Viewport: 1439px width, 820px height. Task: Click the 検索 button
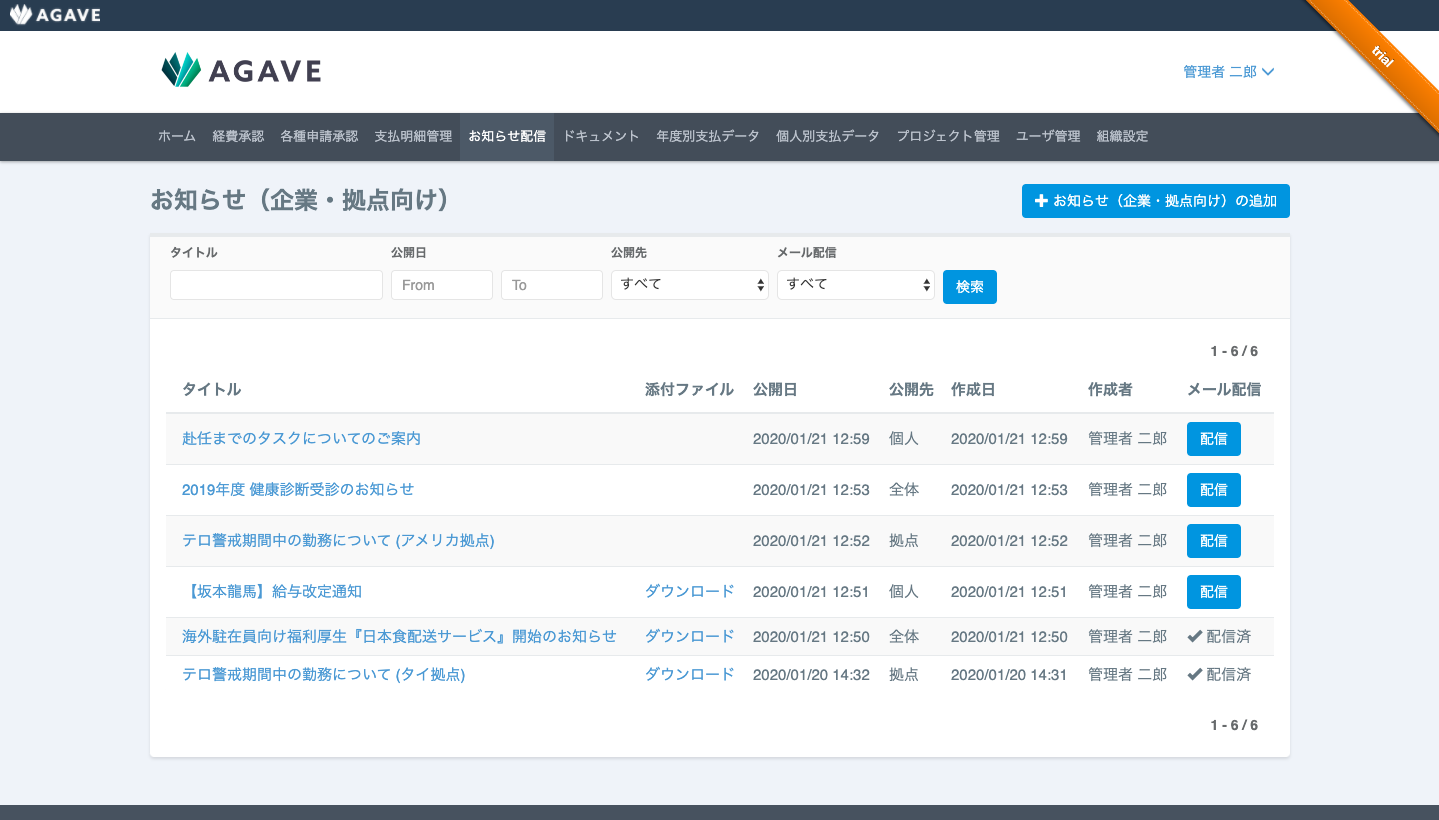pos(970,287)
